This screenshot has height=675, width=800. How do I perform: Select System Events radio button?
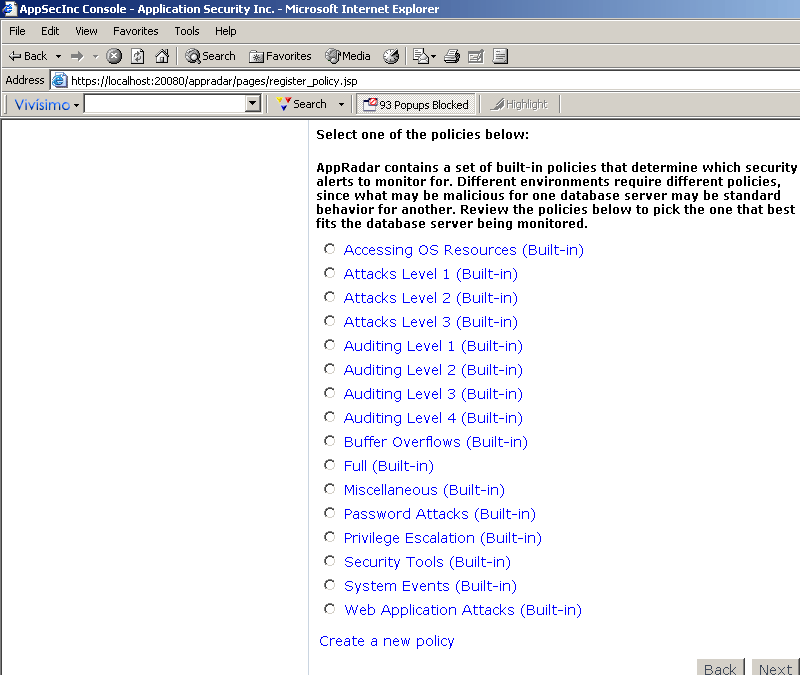click(330, 585)
